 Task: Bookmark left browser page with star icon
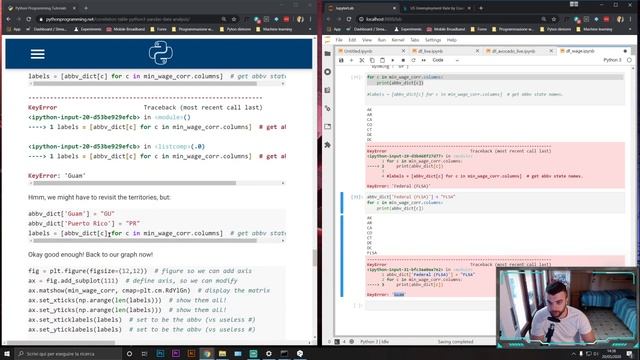coord(234,19)
